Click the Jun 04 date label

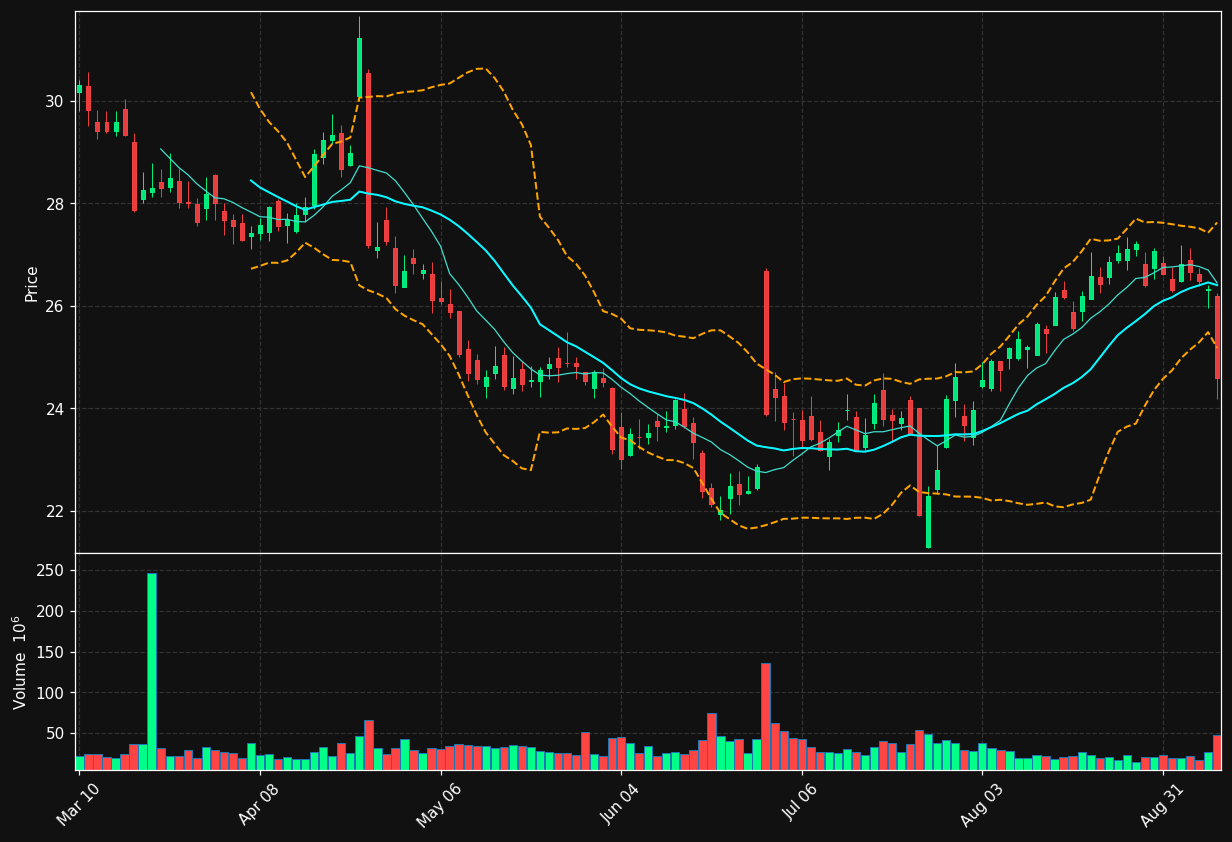tap(621, 804)
